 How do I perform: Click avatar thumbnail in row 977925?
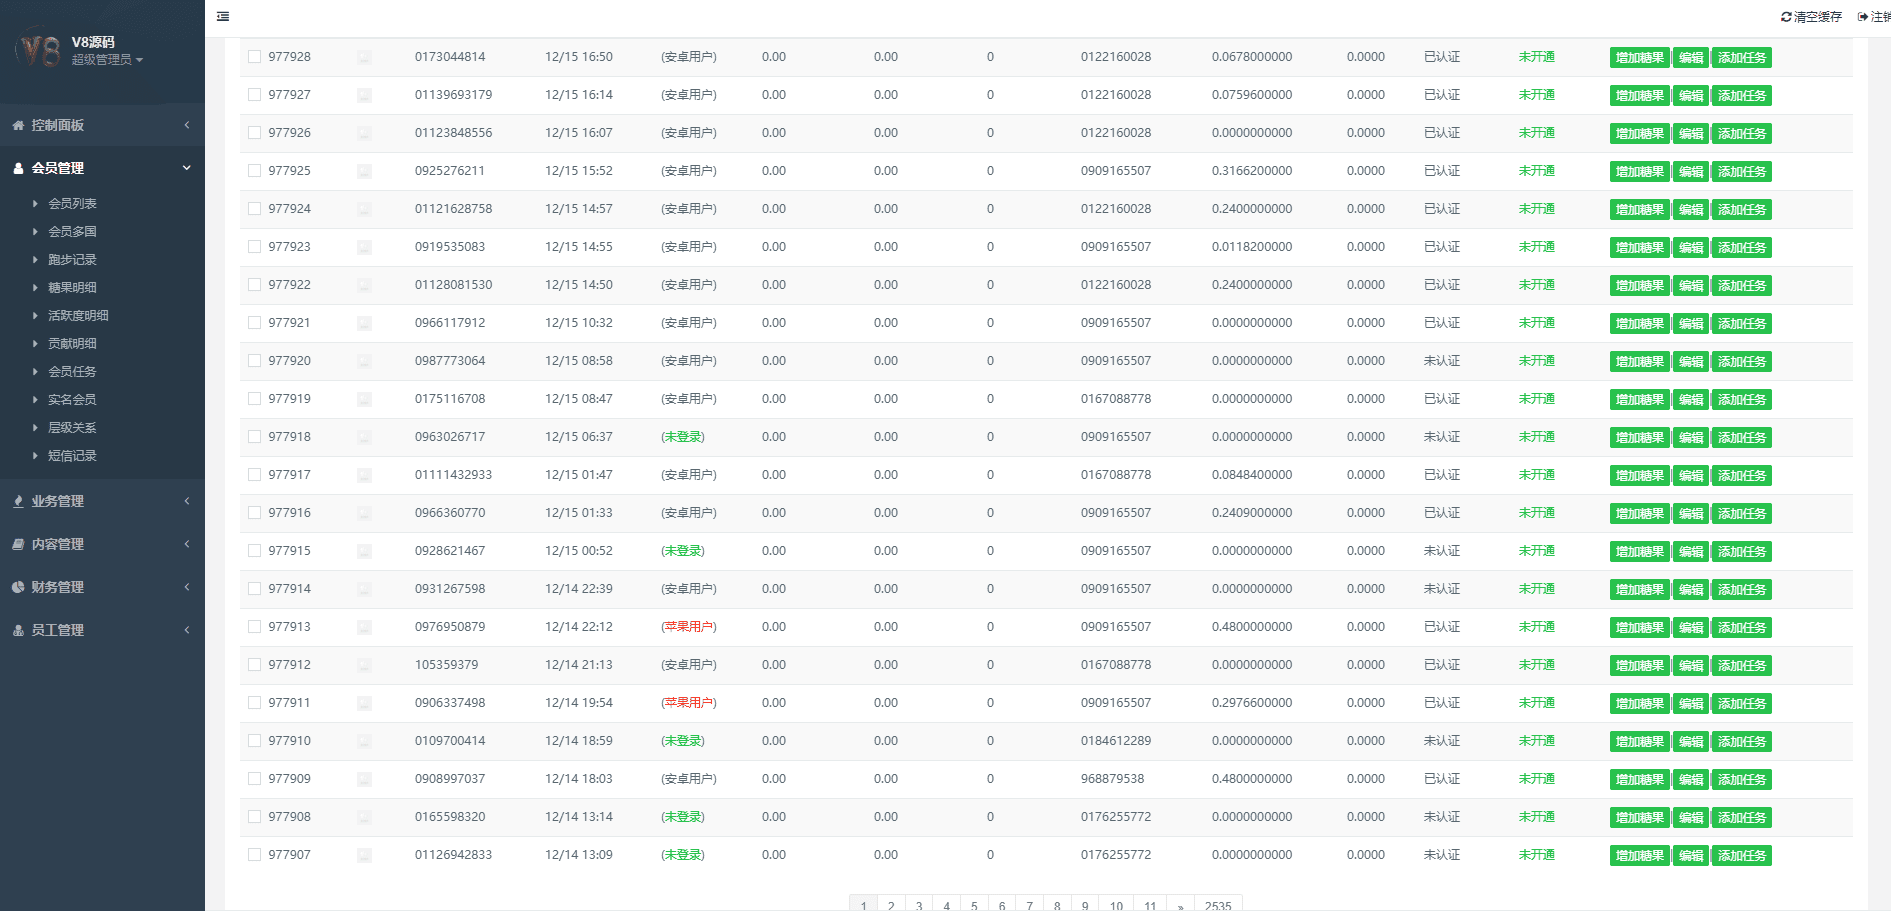pos(364,171)
